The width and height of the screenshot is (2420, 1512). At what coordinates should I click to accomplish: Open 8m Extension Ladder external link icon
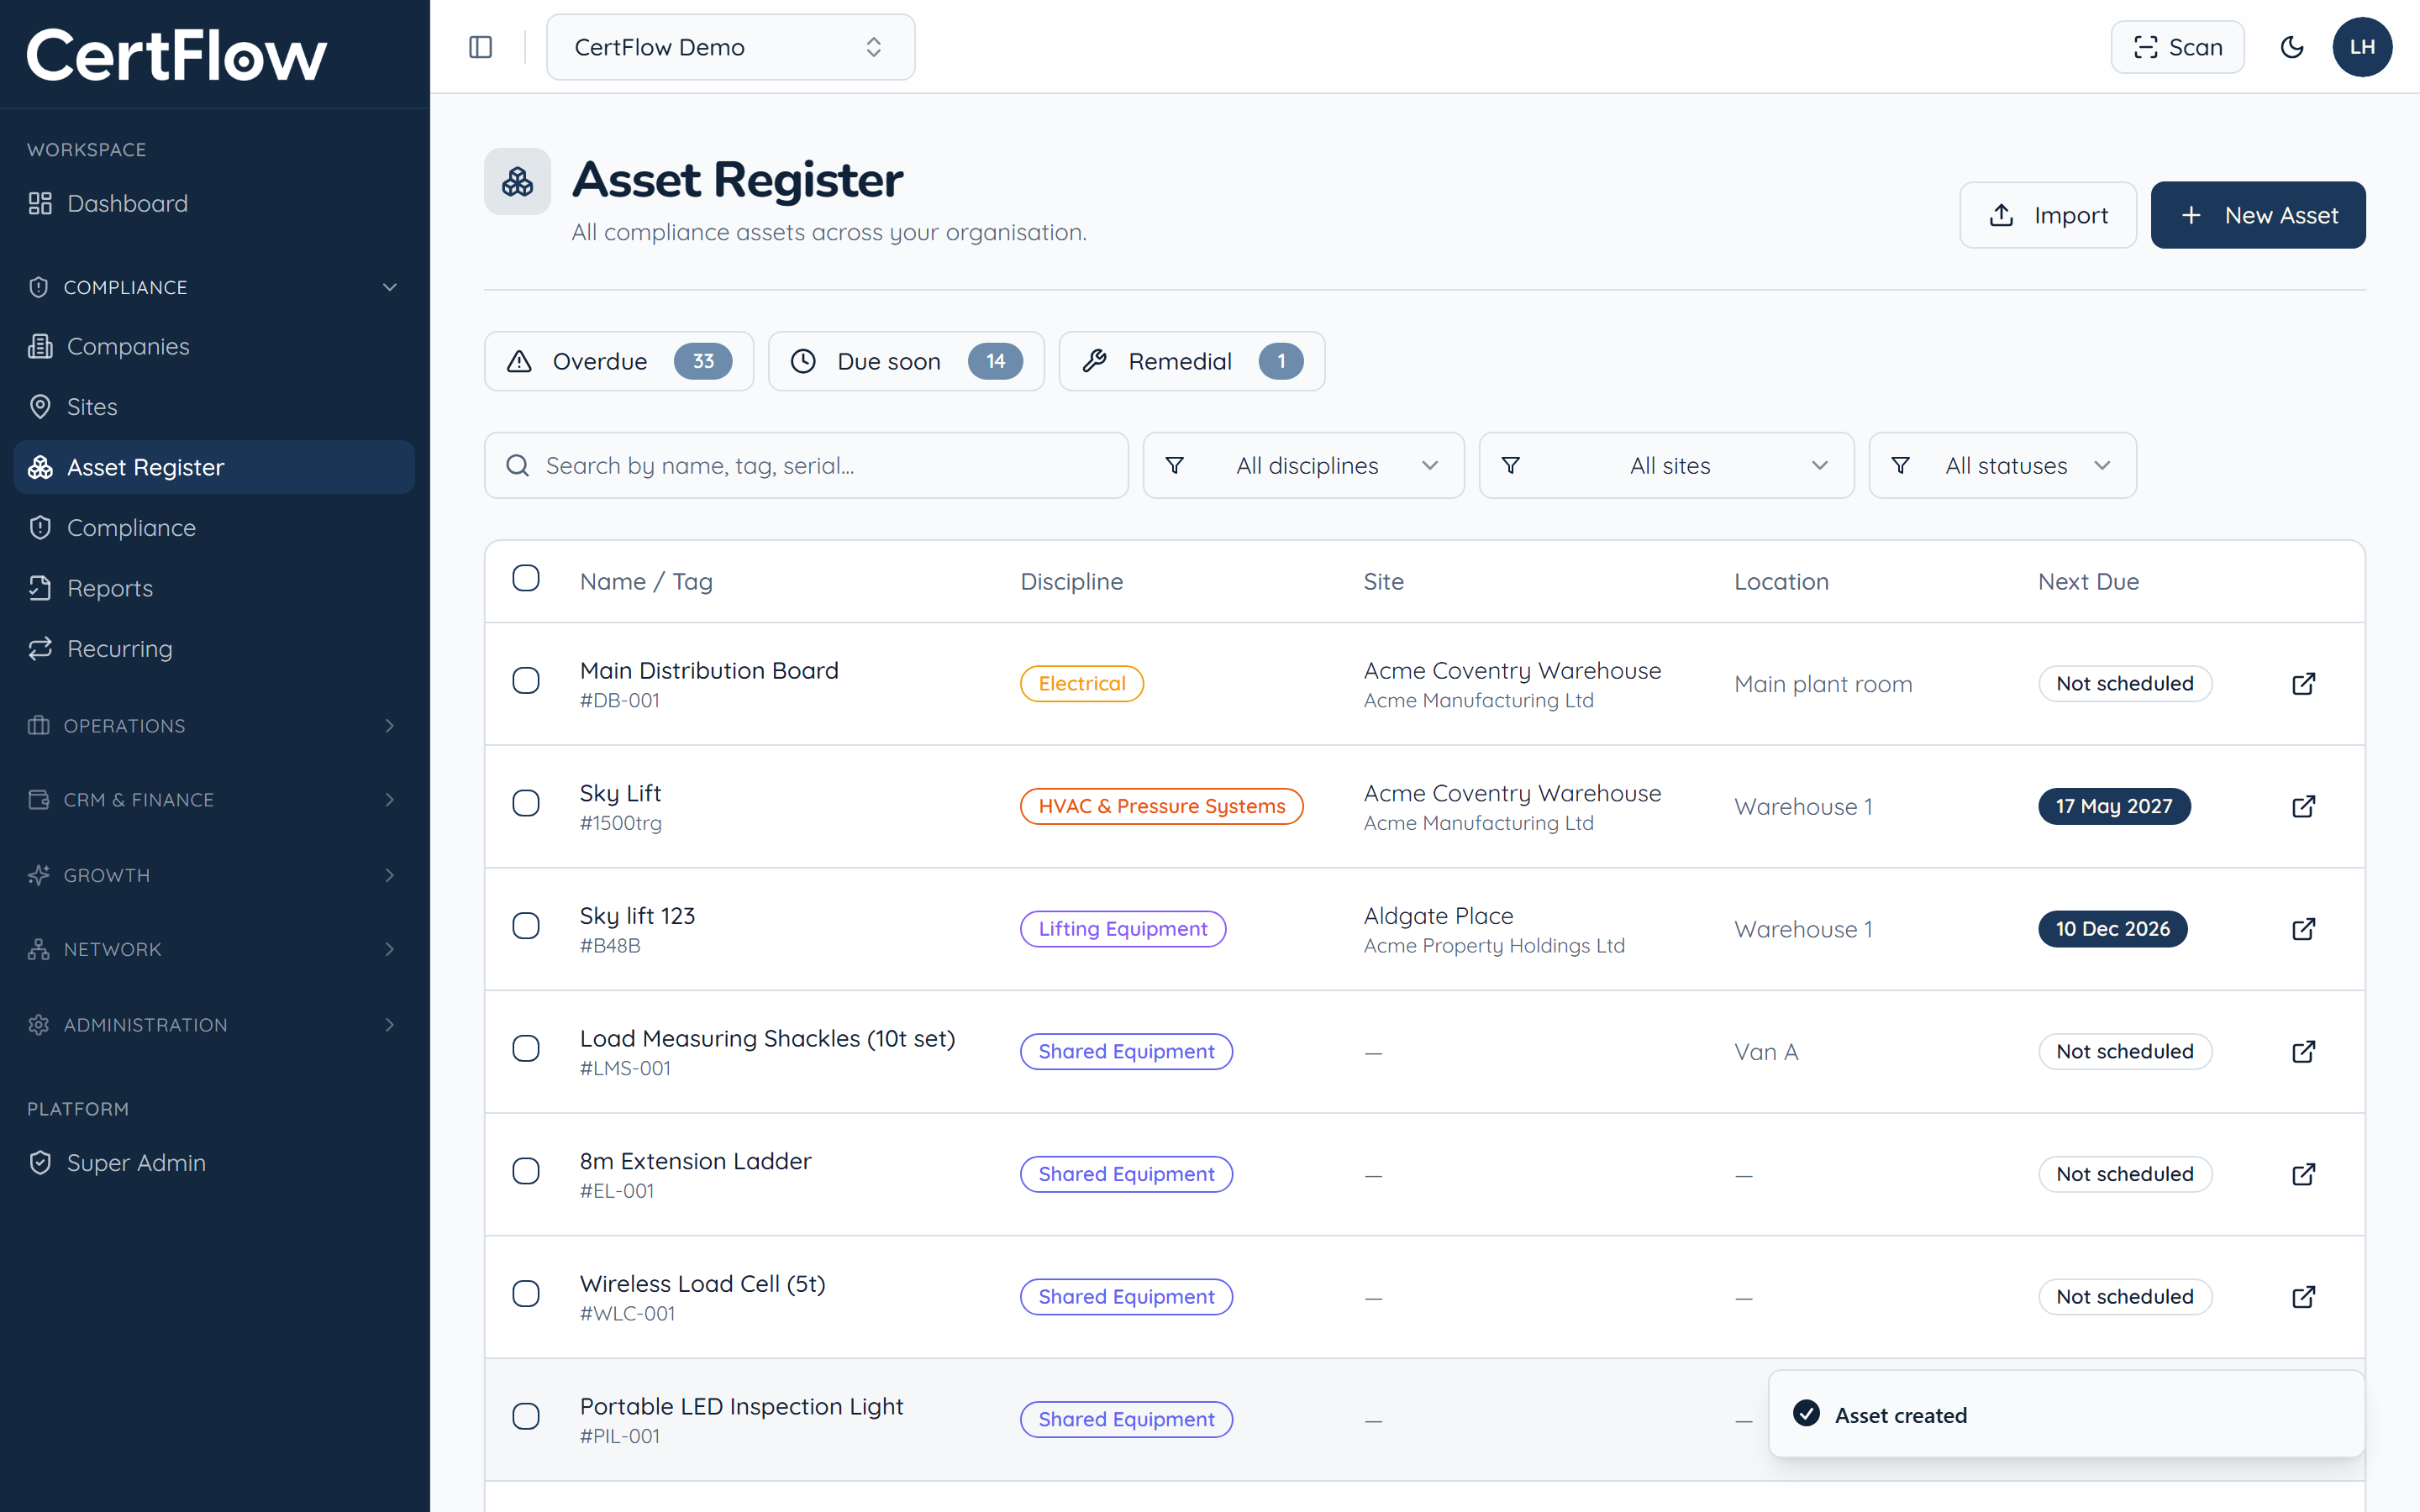pyautogui.click(x=2303, y=1174)
